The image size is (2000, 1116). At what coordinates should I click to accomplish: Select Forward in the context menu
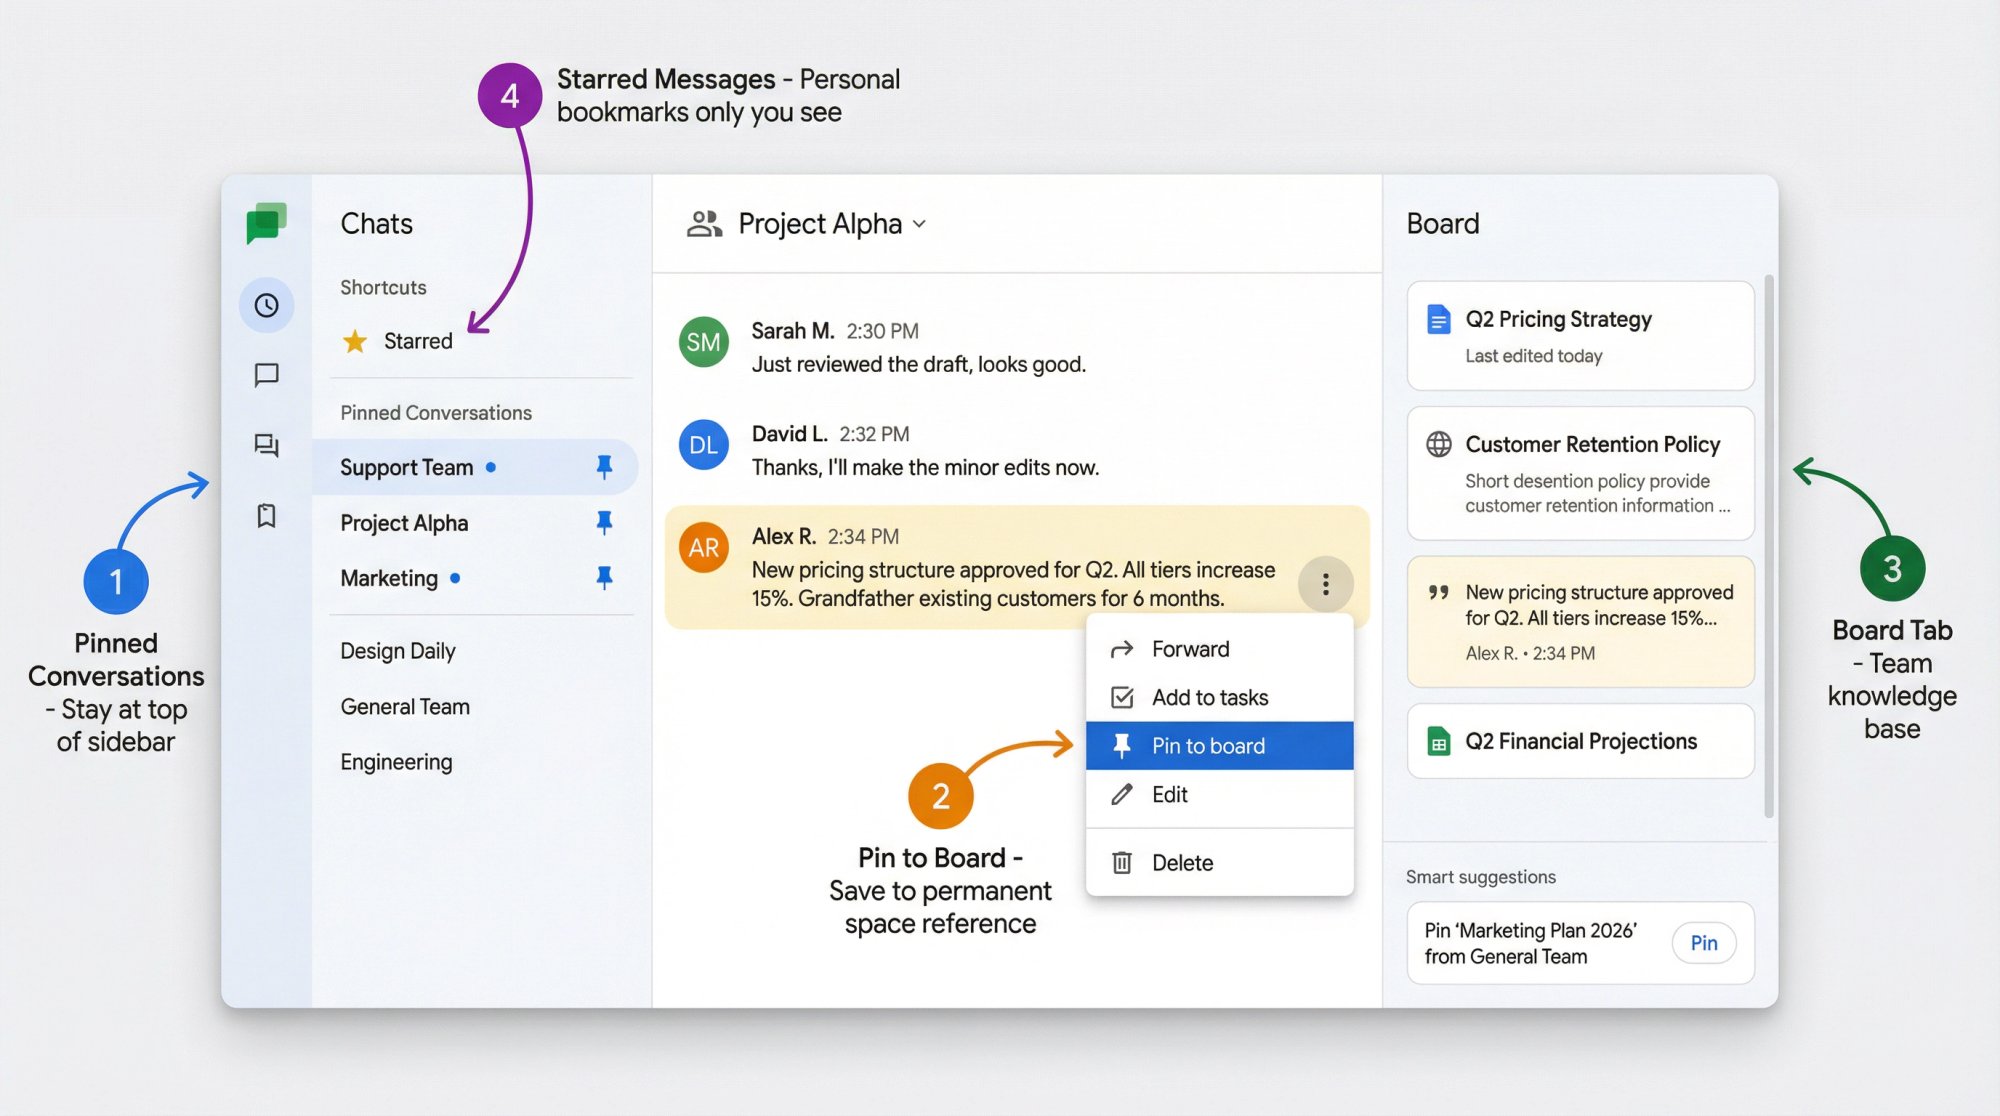pos(1190,648)
